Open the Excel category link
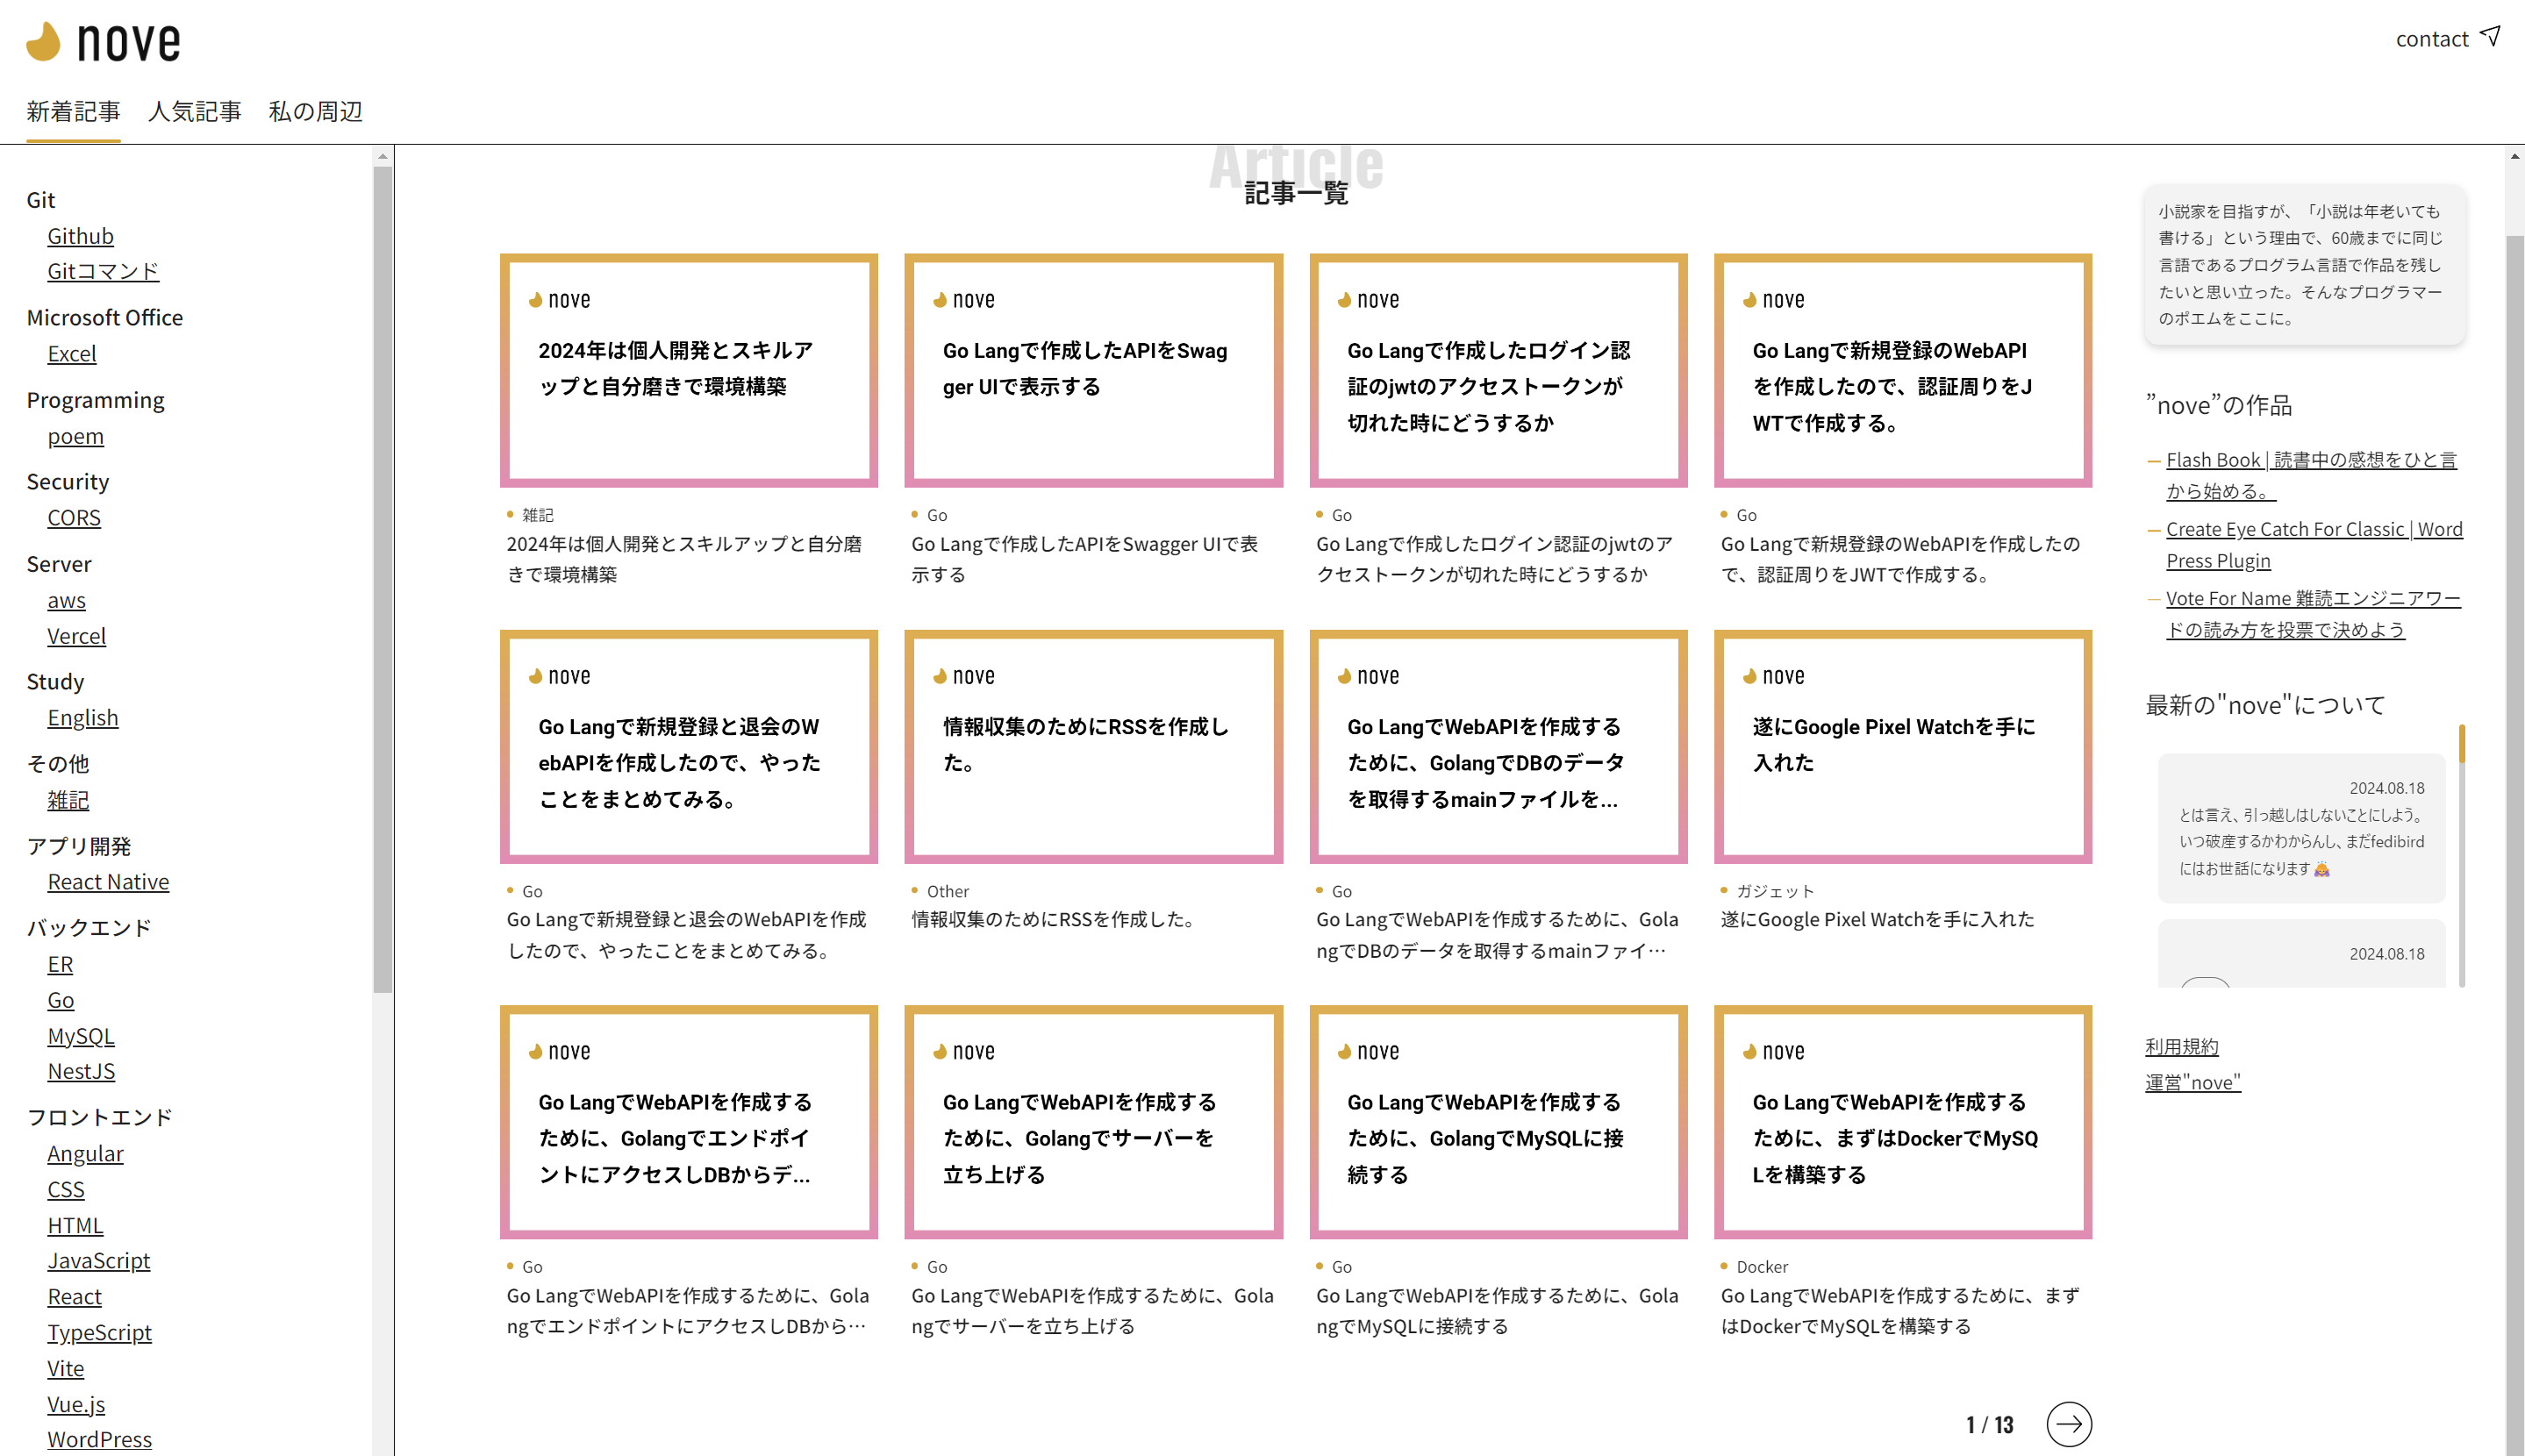 (x=72, y=353)
